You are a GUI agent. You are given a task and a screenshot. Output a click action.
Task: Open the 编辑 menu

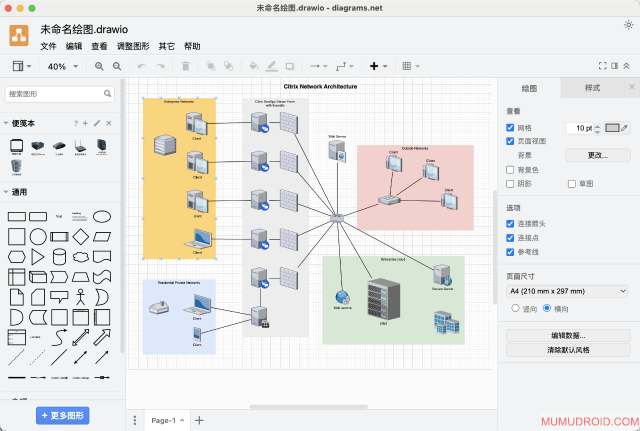point(74,46)
